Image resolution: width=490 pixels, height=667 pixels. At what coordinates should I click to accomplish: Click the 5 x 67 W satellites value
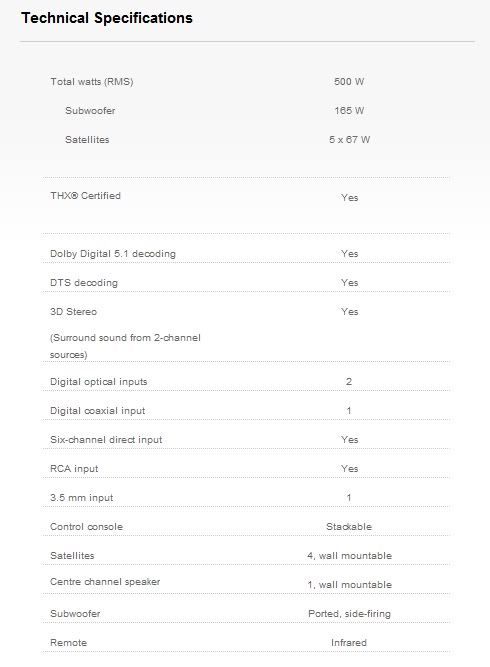pyautogui.click(x=349, y=140)
